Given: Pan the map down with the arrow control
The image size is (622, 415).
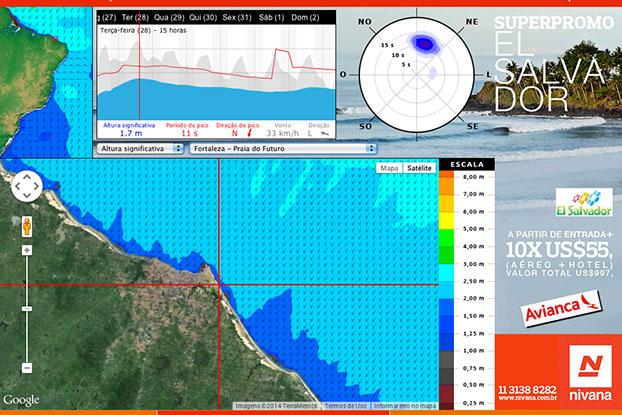Looking at the screenshot, I should click(x=27, y=195).
